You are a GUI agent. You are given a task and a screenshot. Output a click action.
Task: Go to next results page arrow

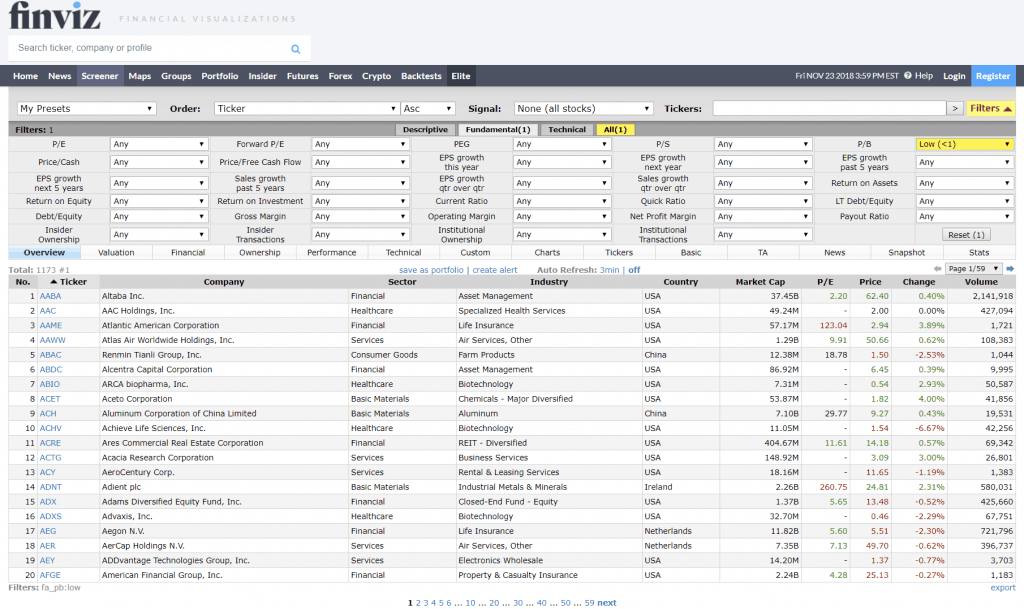coord(1010,269)
